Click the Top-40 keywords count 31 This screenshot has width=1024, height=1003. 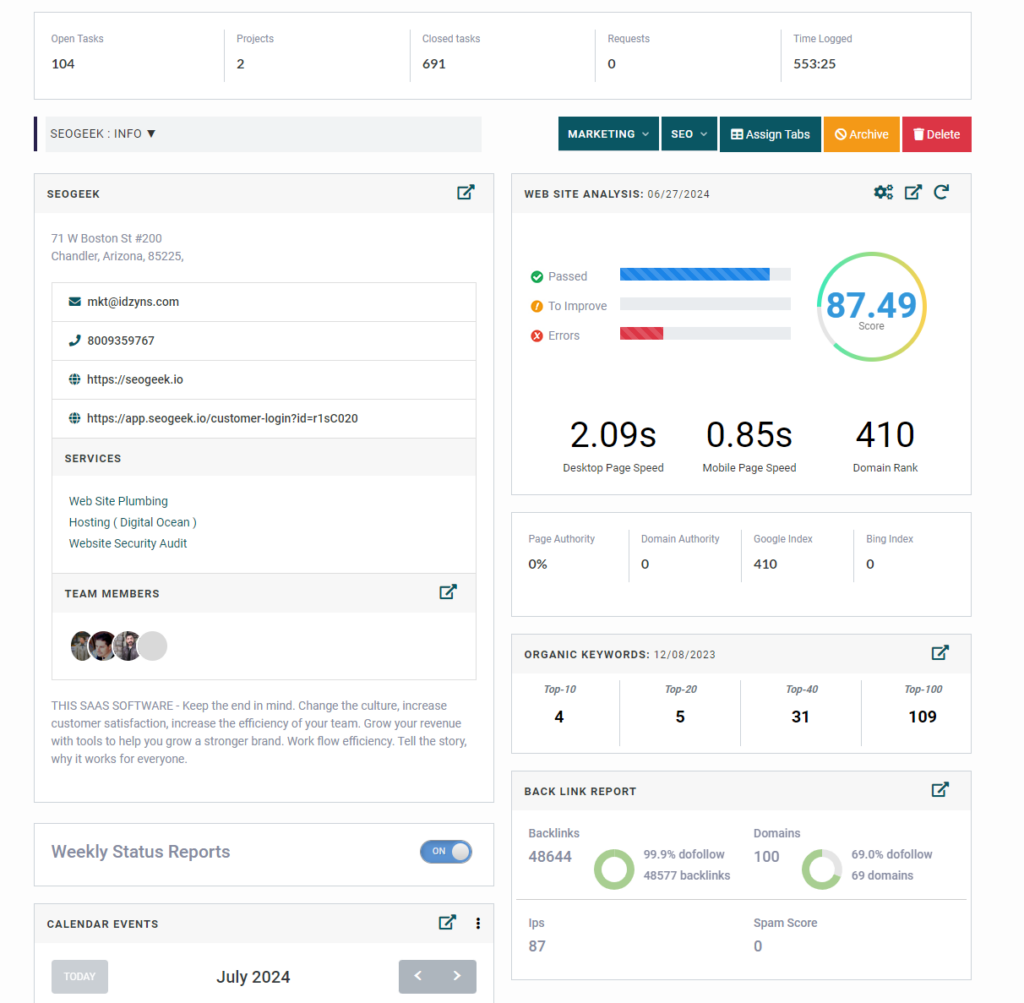pyautogui.click(x=800, y=717)
